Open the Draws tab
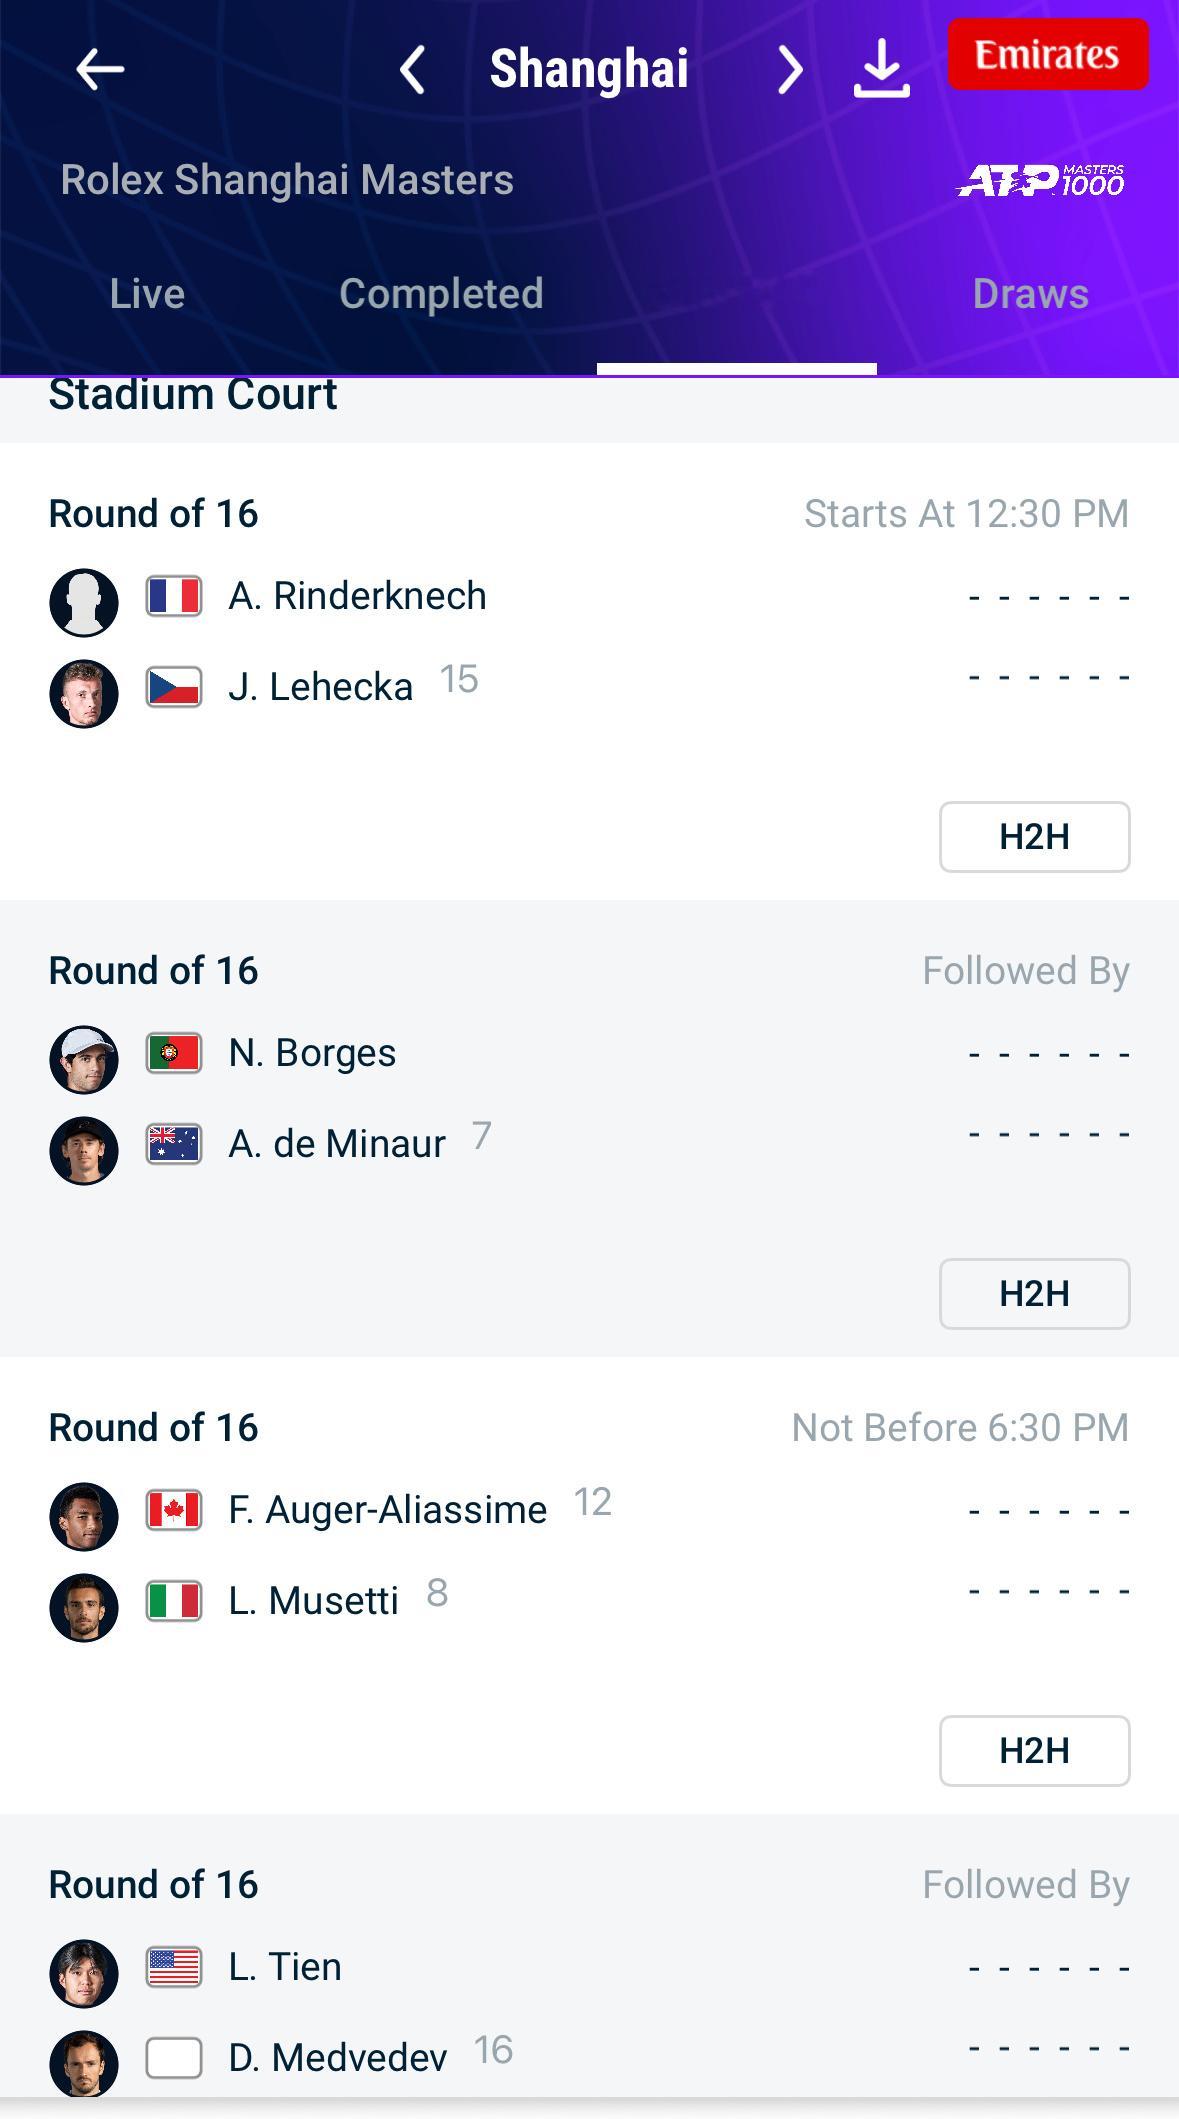The height and width of the screenshot is (2119, 1179). pyautogui.click(x=1030, y=294)
